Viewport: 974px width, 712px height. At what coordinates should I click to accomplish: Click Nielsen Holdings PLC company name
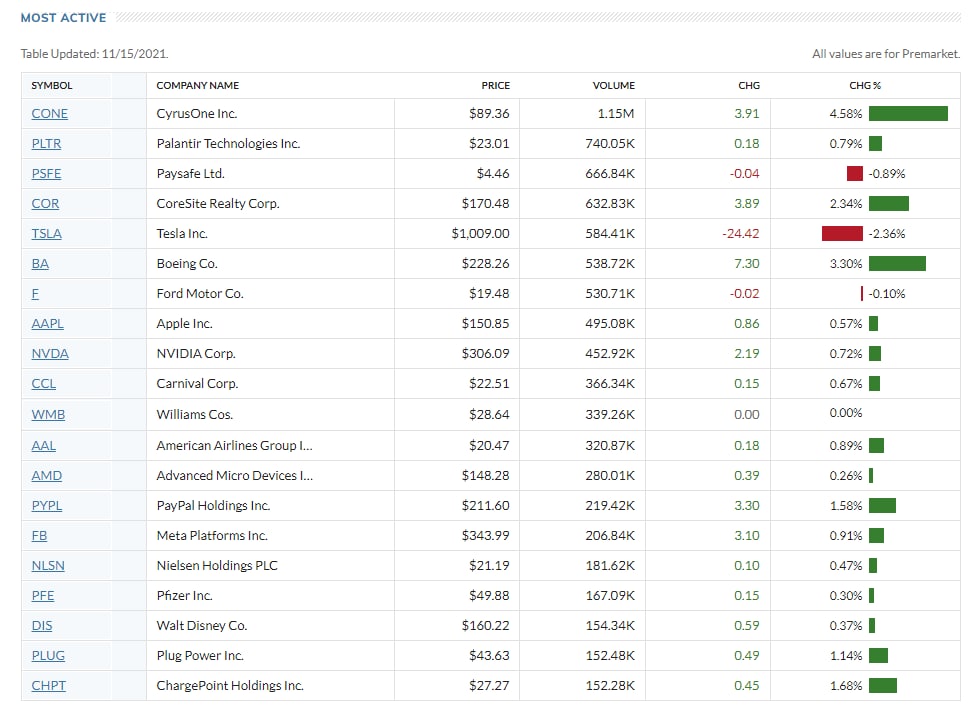[217, 566]
